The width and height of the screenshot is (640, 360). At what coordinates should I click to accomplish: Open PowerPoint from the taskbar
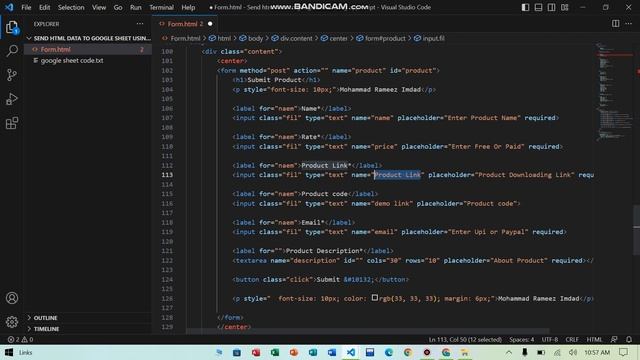[294, 352]
